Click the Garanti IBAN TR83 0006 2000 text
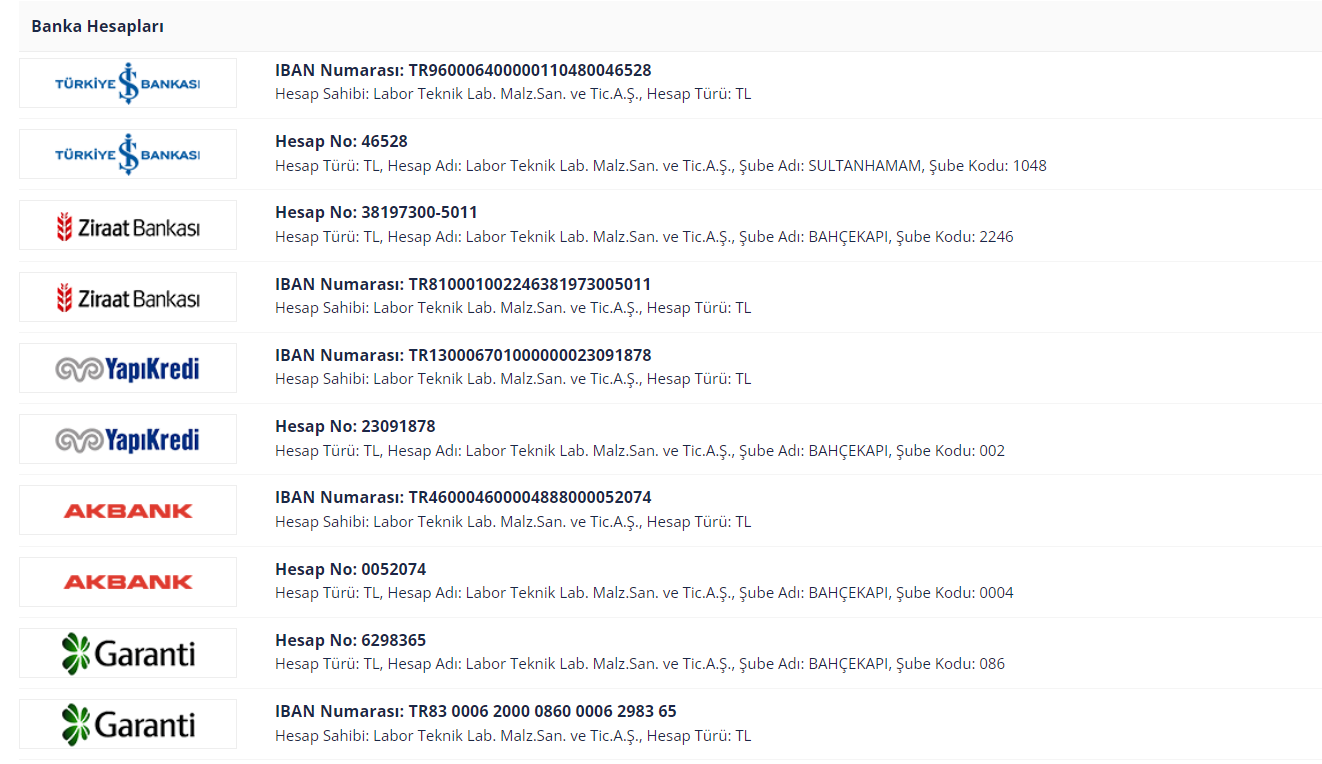 coord(542,711)
